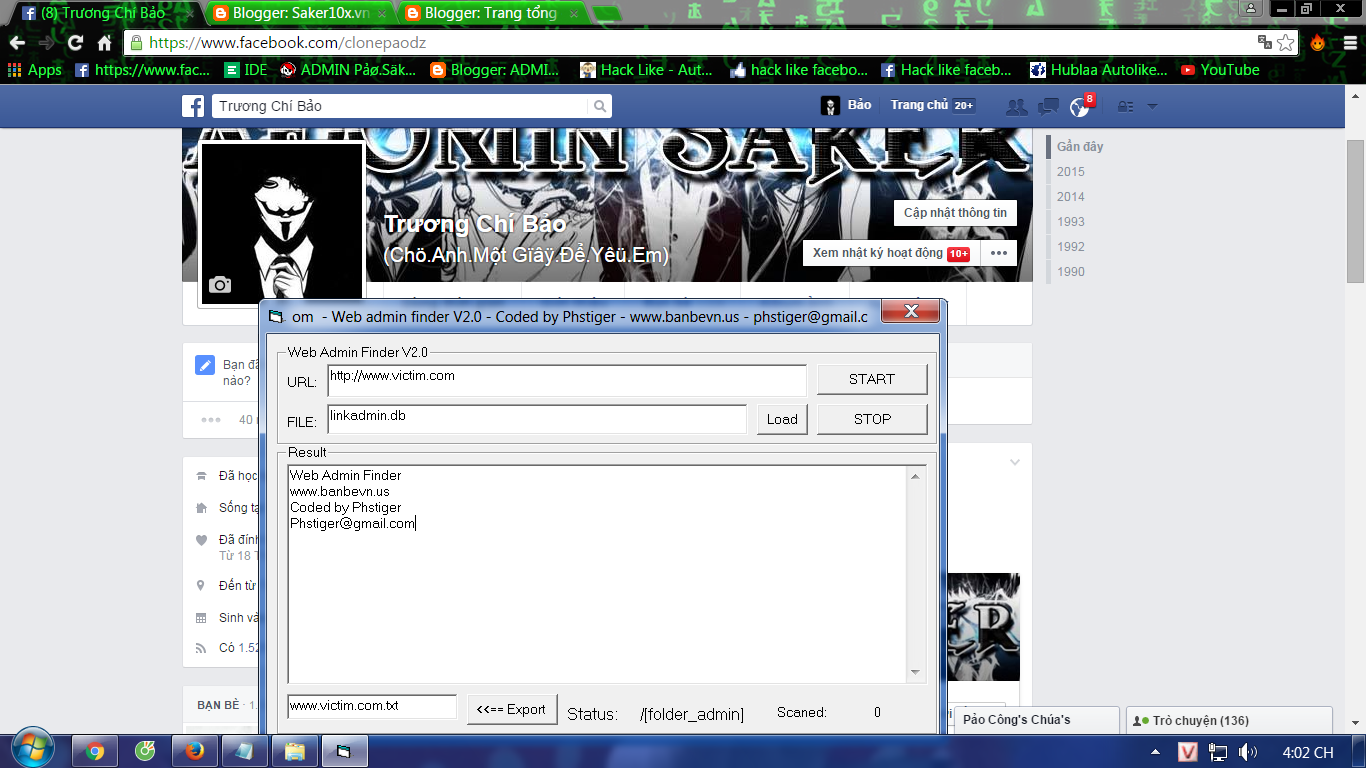This screenshot has height=768, width=1366.
Task: Show hidden system tray icons arrow
Action: pyautogui.click(x=1156, y=752)
